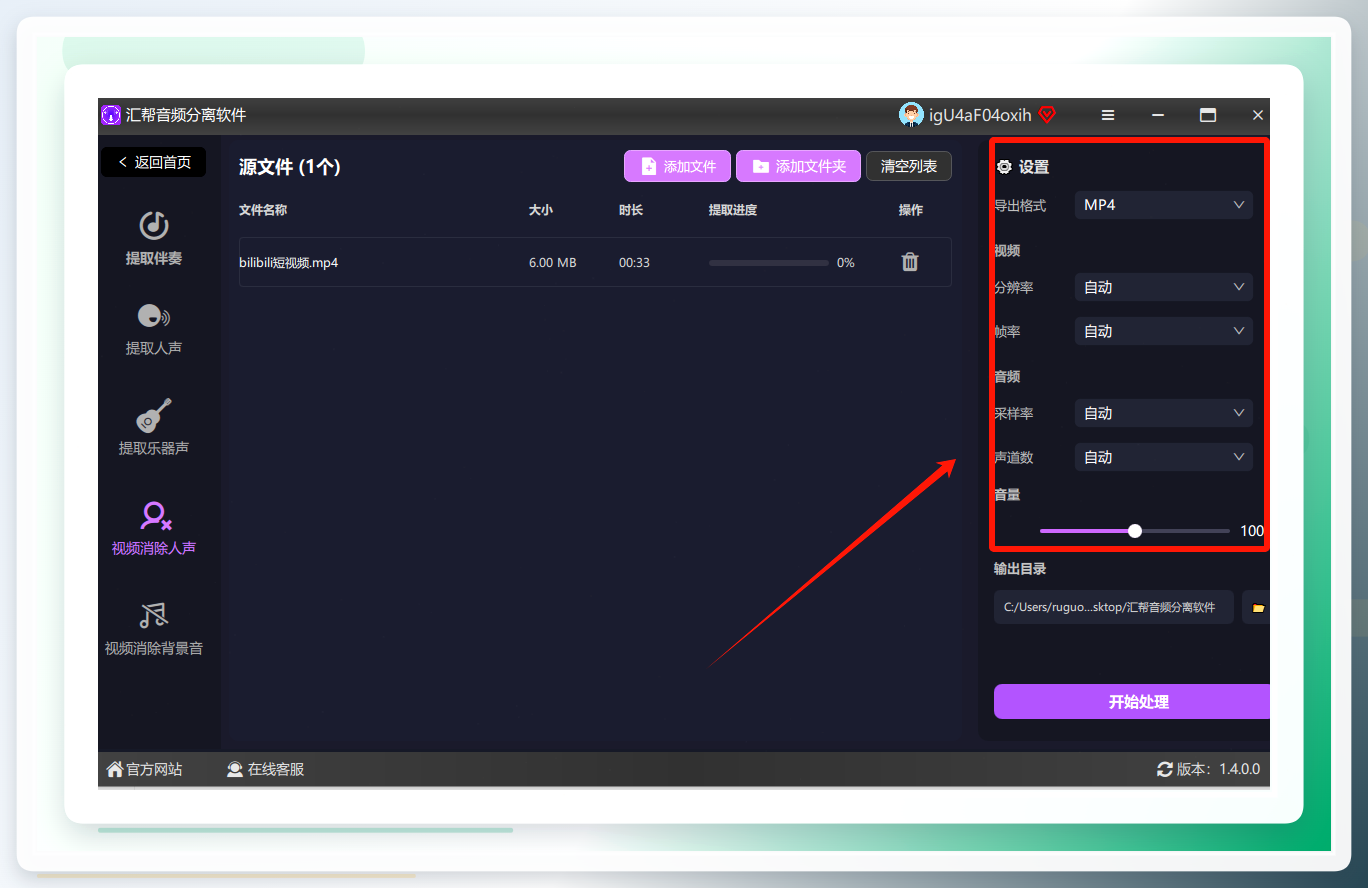Click the 版本: 1.4.0.0 text

[1218, 769]
